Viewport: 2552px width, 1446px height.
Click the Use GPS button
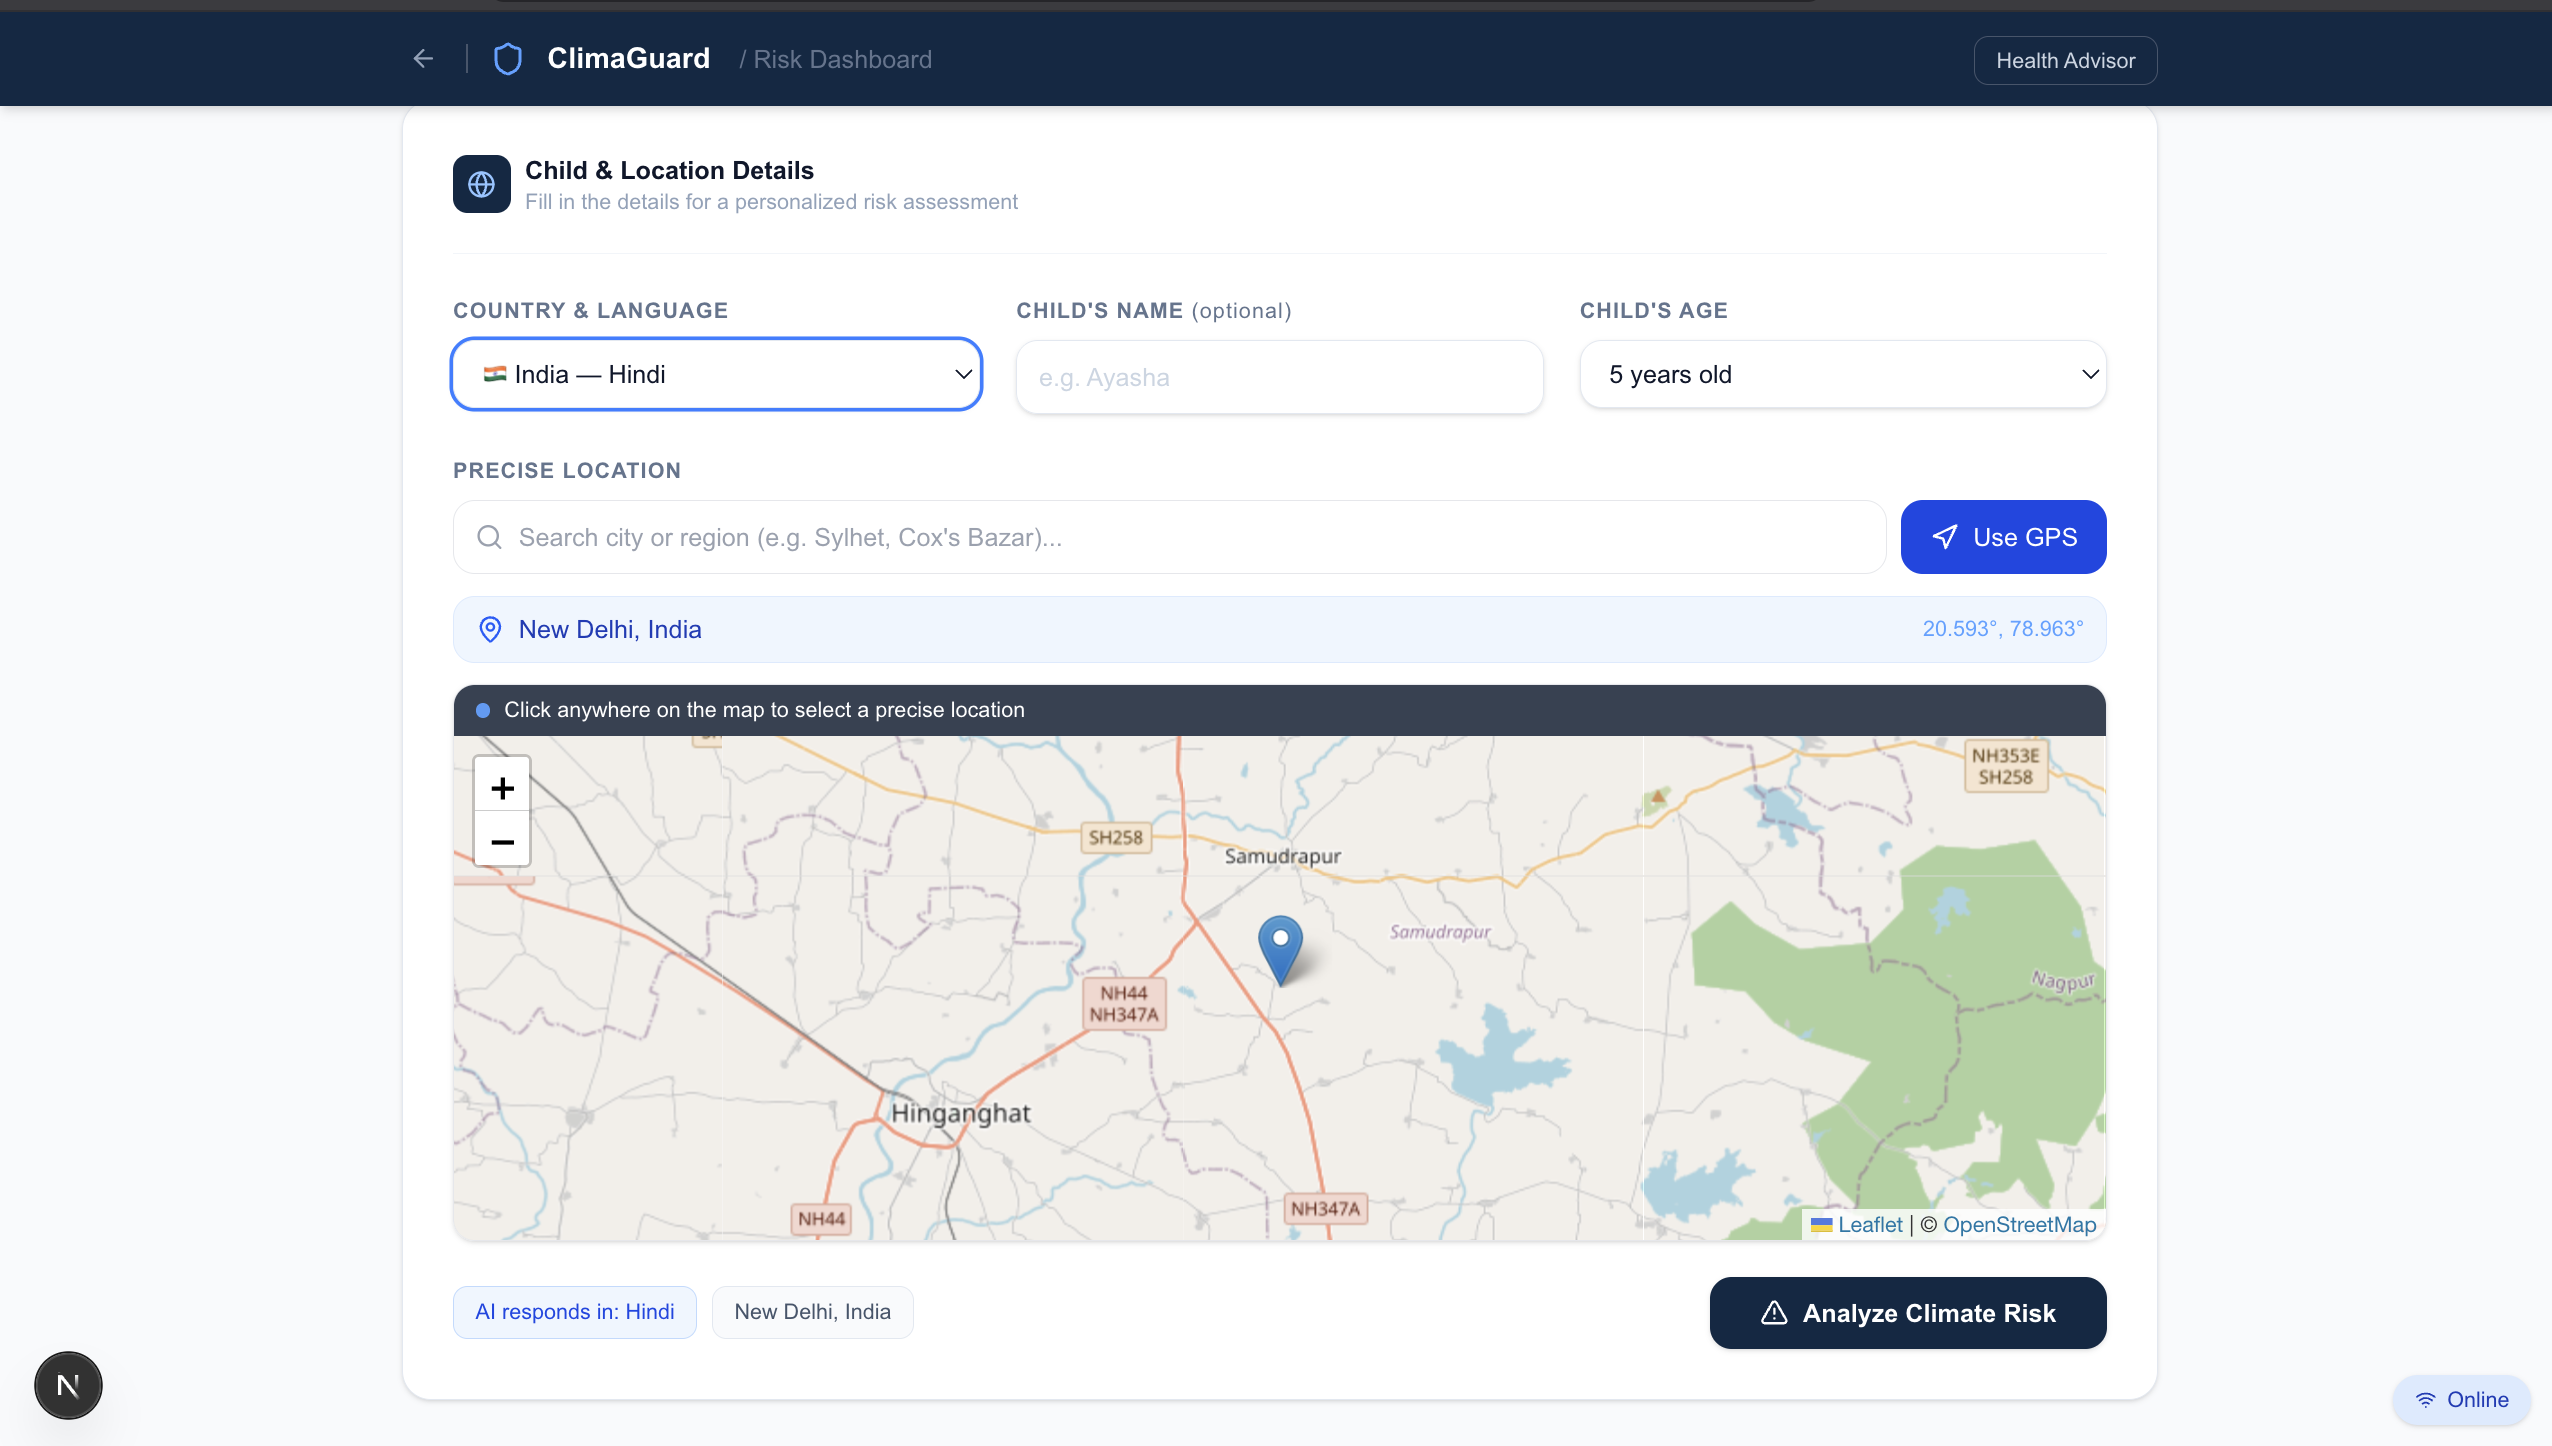tap(2003, 537)
